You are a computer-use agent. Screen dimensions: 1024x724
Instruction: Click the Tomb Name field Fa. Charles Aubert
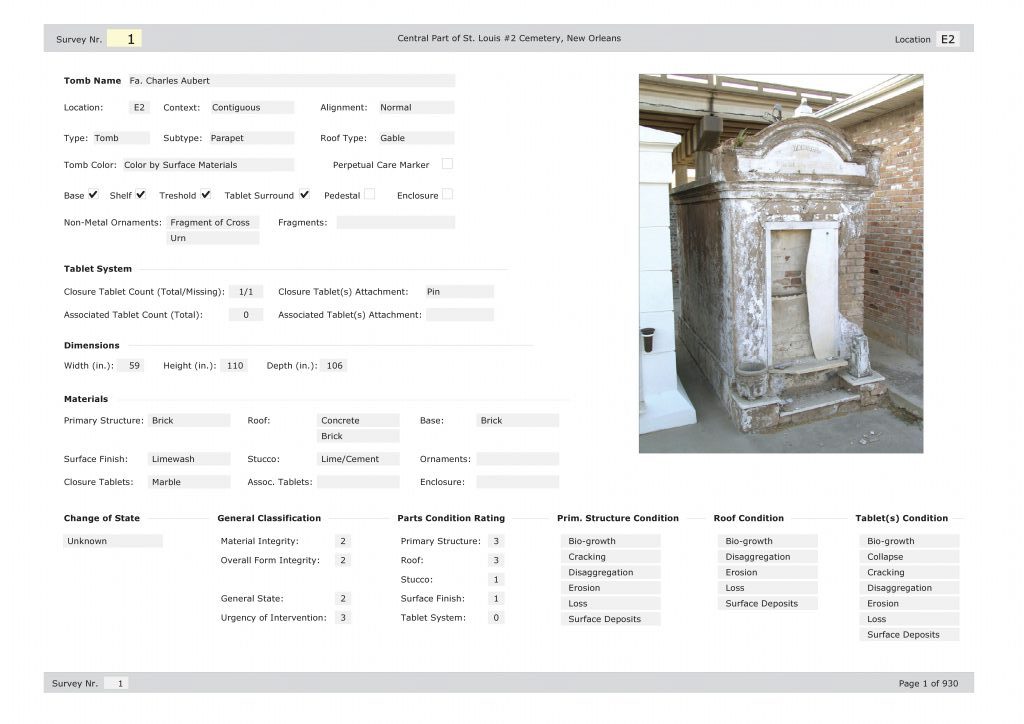pos(290,81)
